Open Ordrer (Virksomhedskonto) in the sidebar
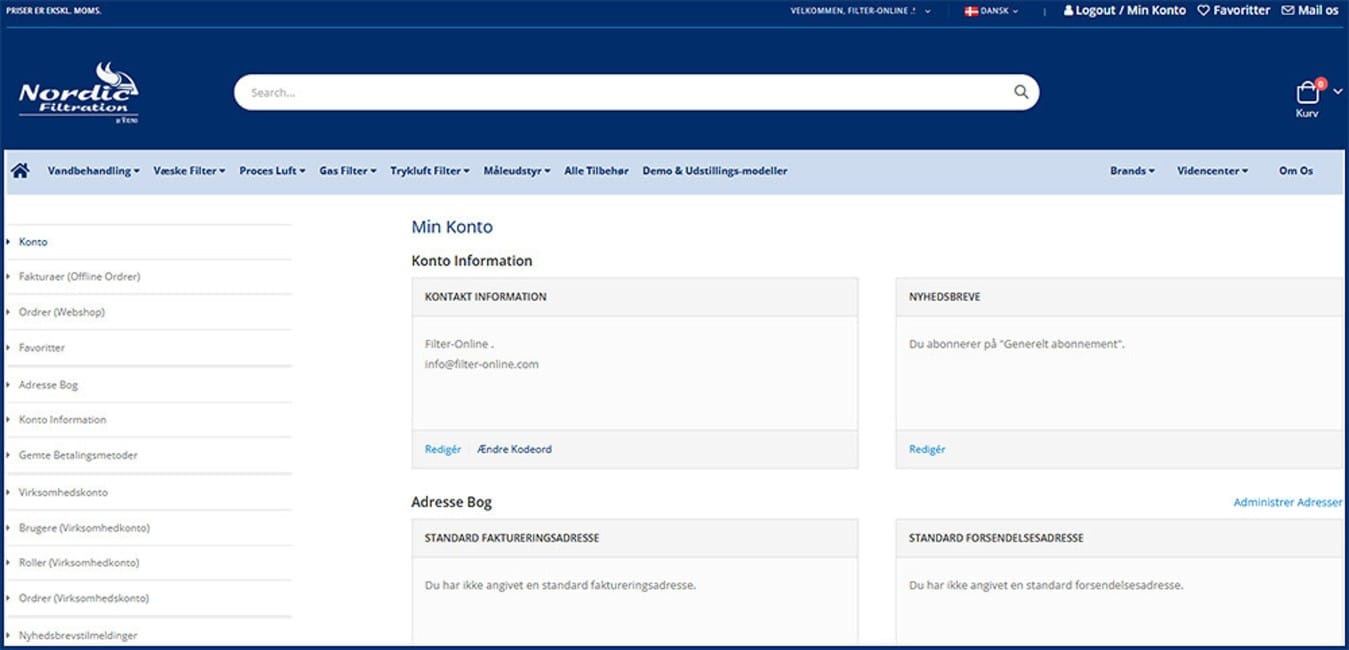Viewport: 1349px width, 650px height. (83, 598)
